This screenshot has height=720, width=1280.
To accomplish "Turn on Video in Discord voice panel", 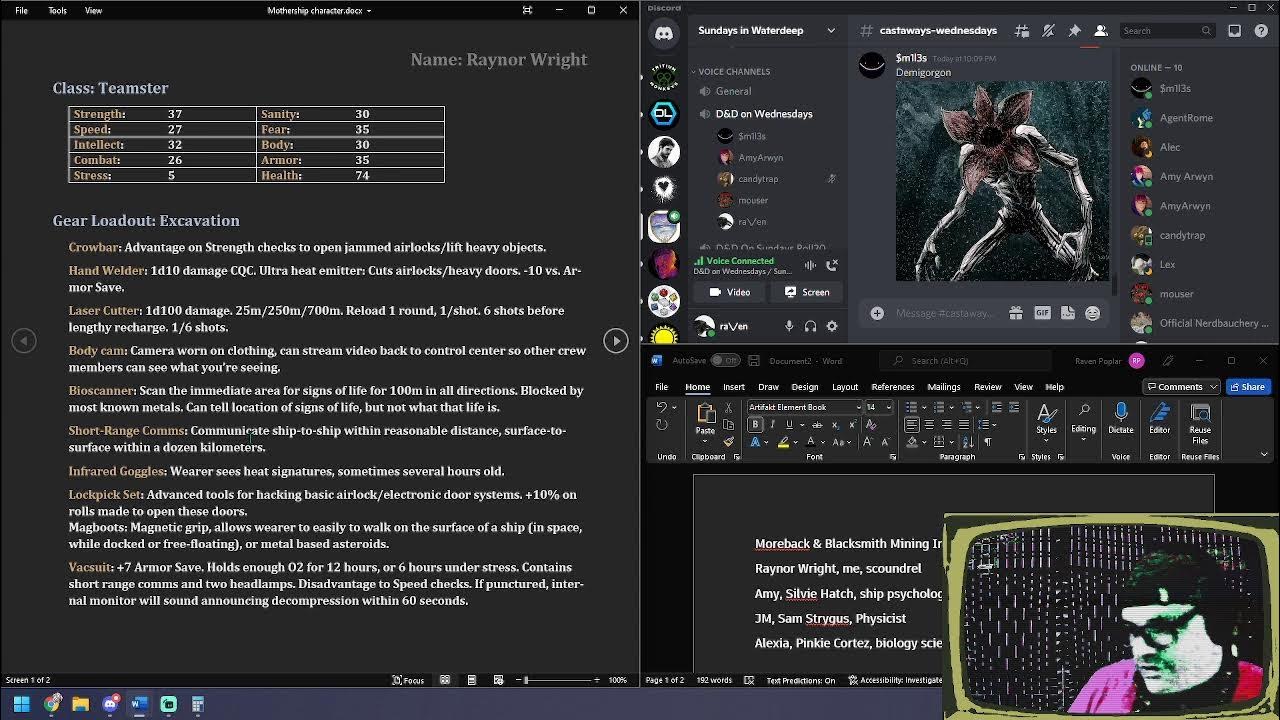I will tap(730, 292).
